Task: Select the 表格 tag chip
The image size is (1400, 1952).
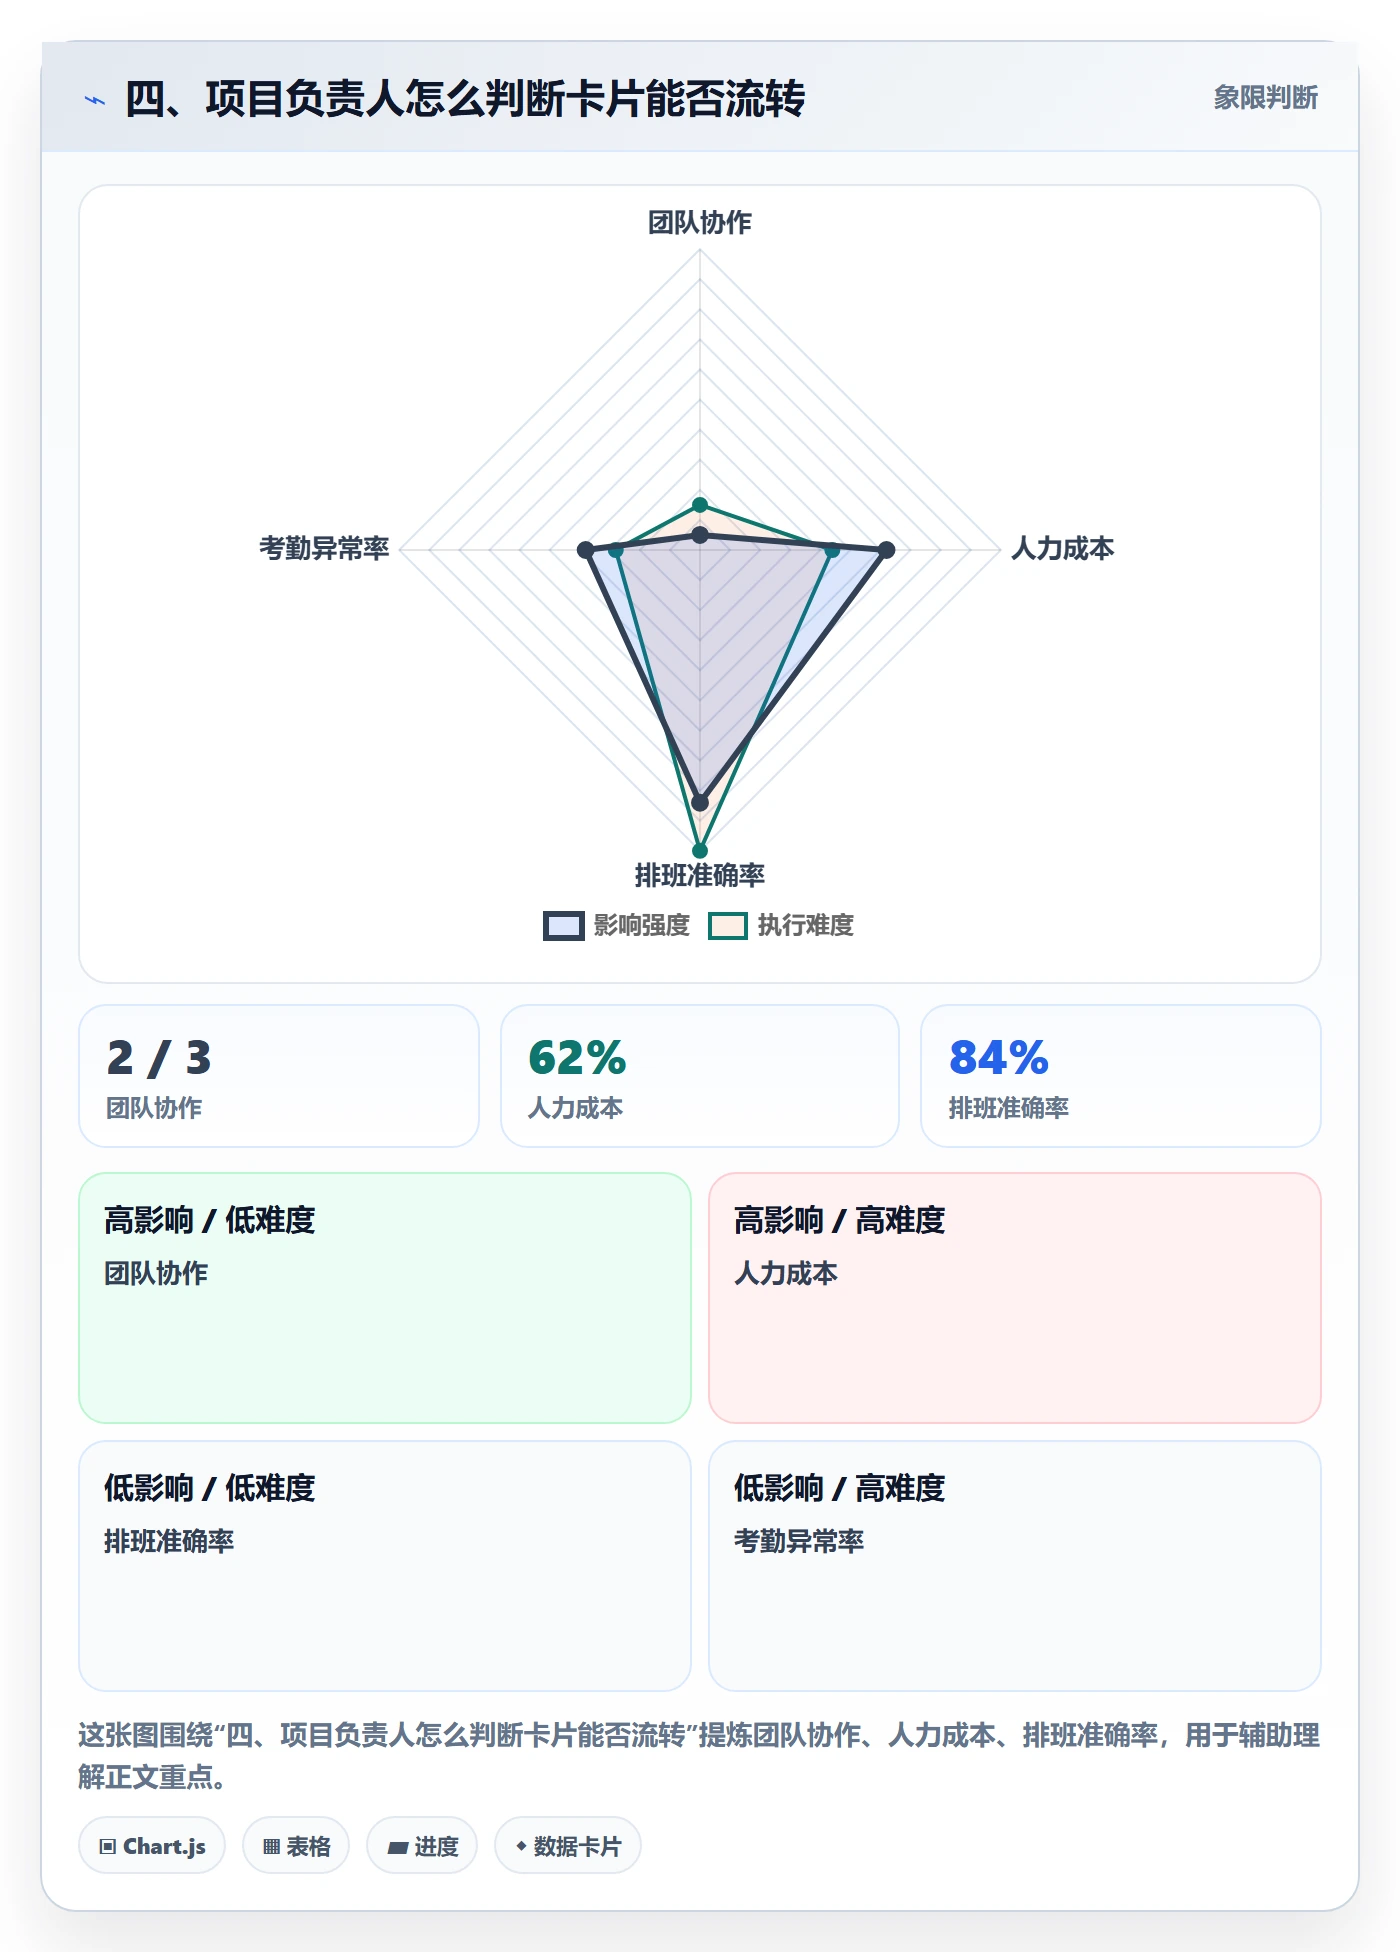Action: pyautogui.click(x=296, y=1845)
